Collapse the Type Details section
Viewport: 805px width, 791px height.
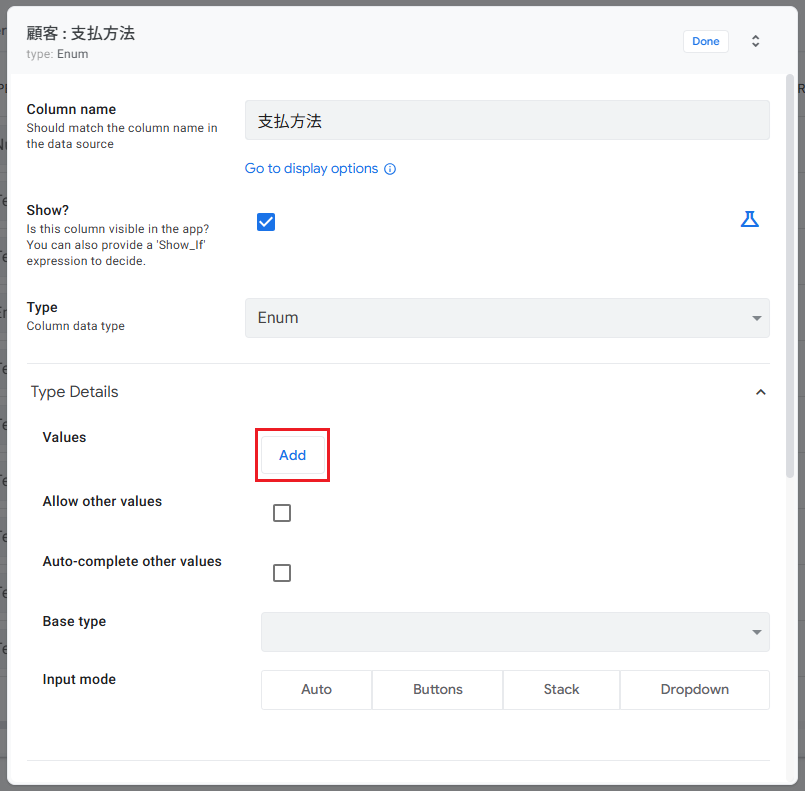pos(760,392)
